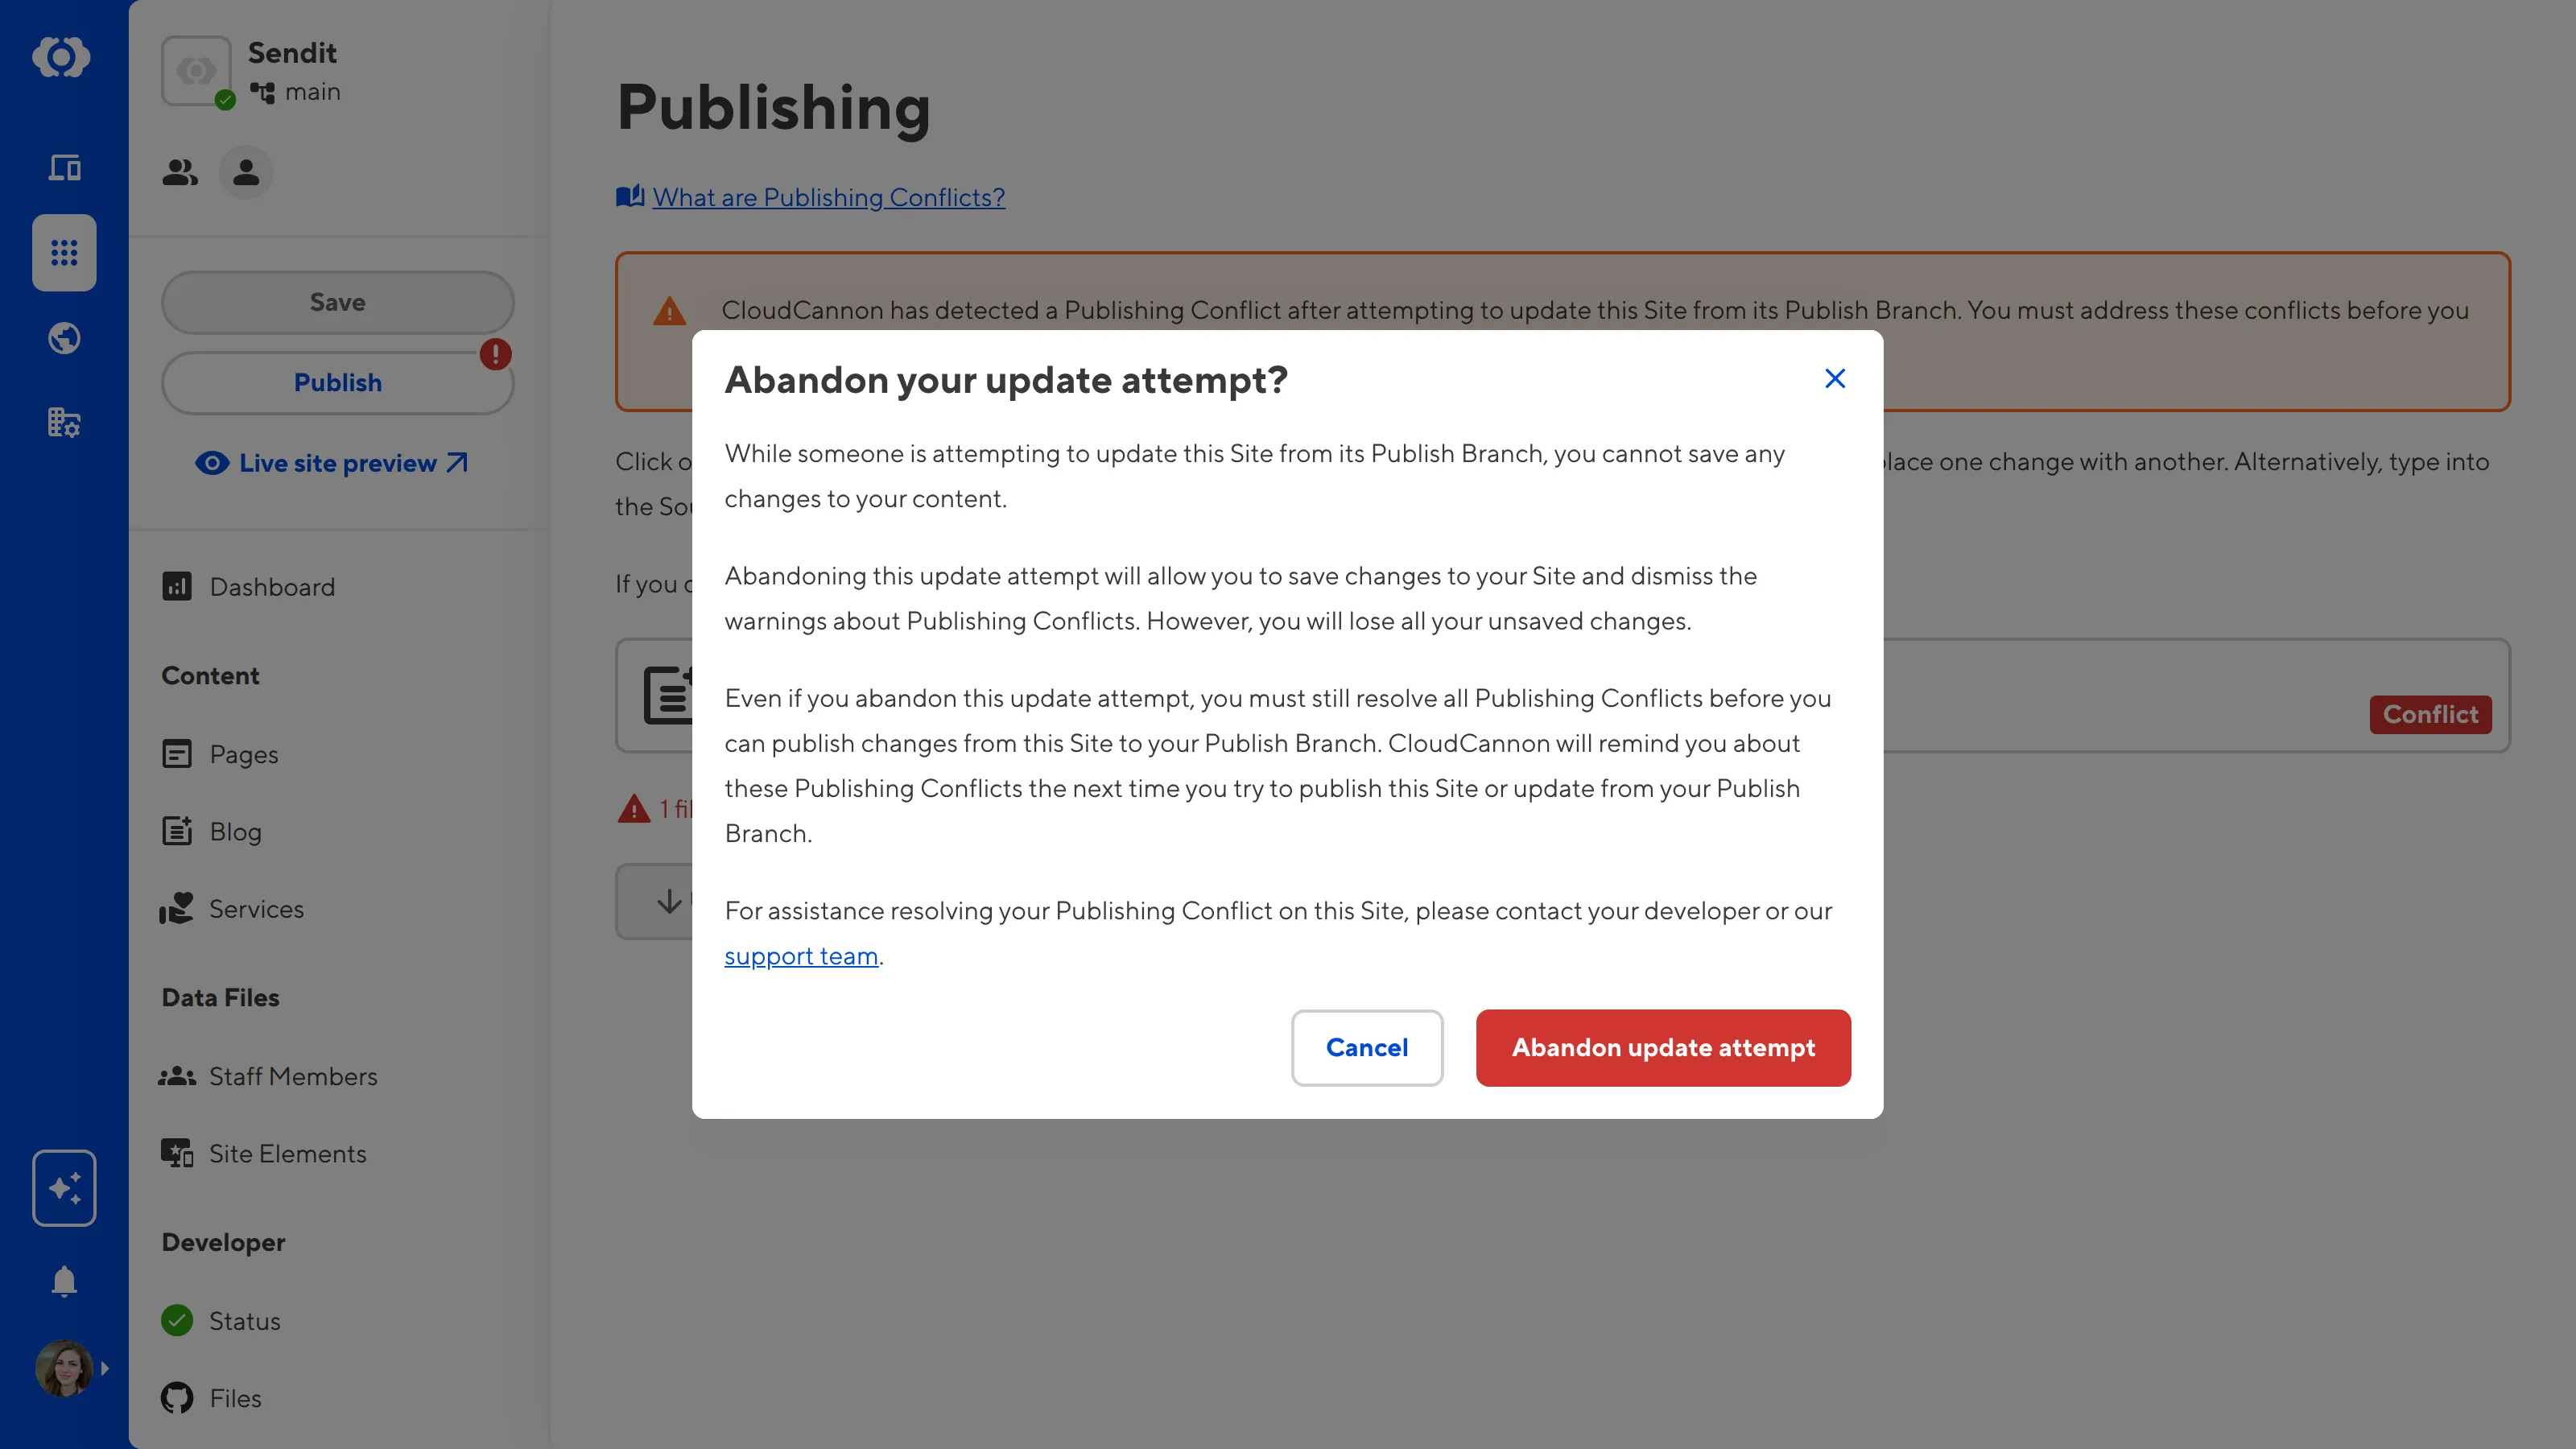Open the notifications bell icon
Viewport: 2576px width, 1449px height.
pyautogui.click(x=64, y=1281)
